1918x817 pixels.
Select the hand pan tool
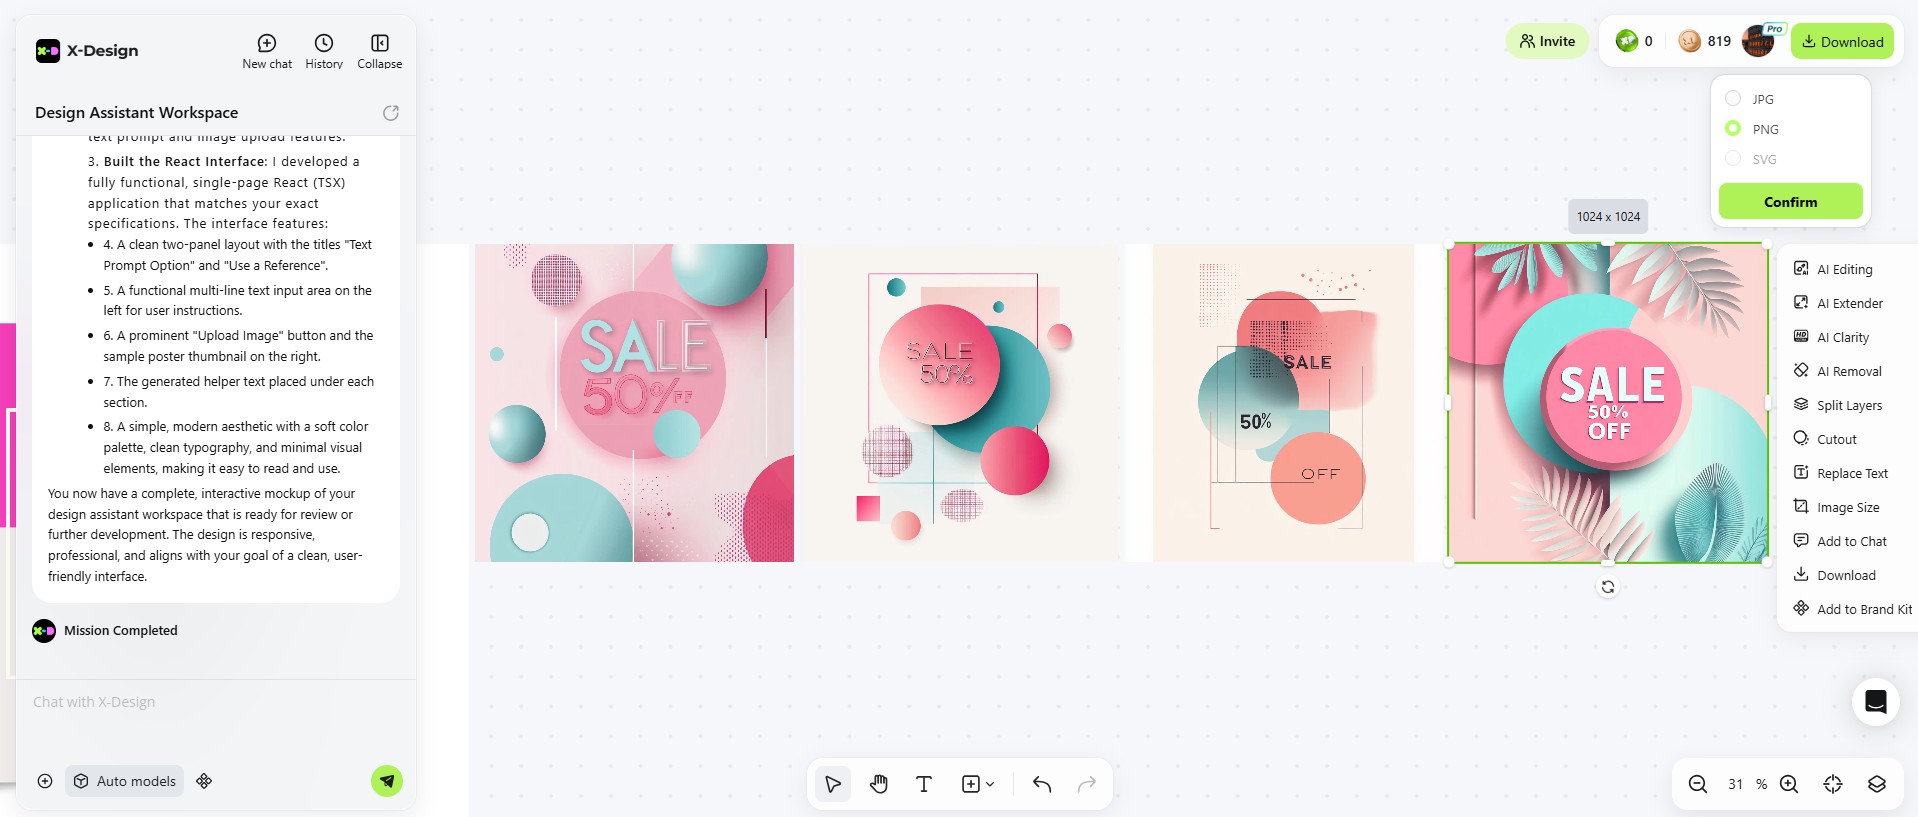point(879,784)
